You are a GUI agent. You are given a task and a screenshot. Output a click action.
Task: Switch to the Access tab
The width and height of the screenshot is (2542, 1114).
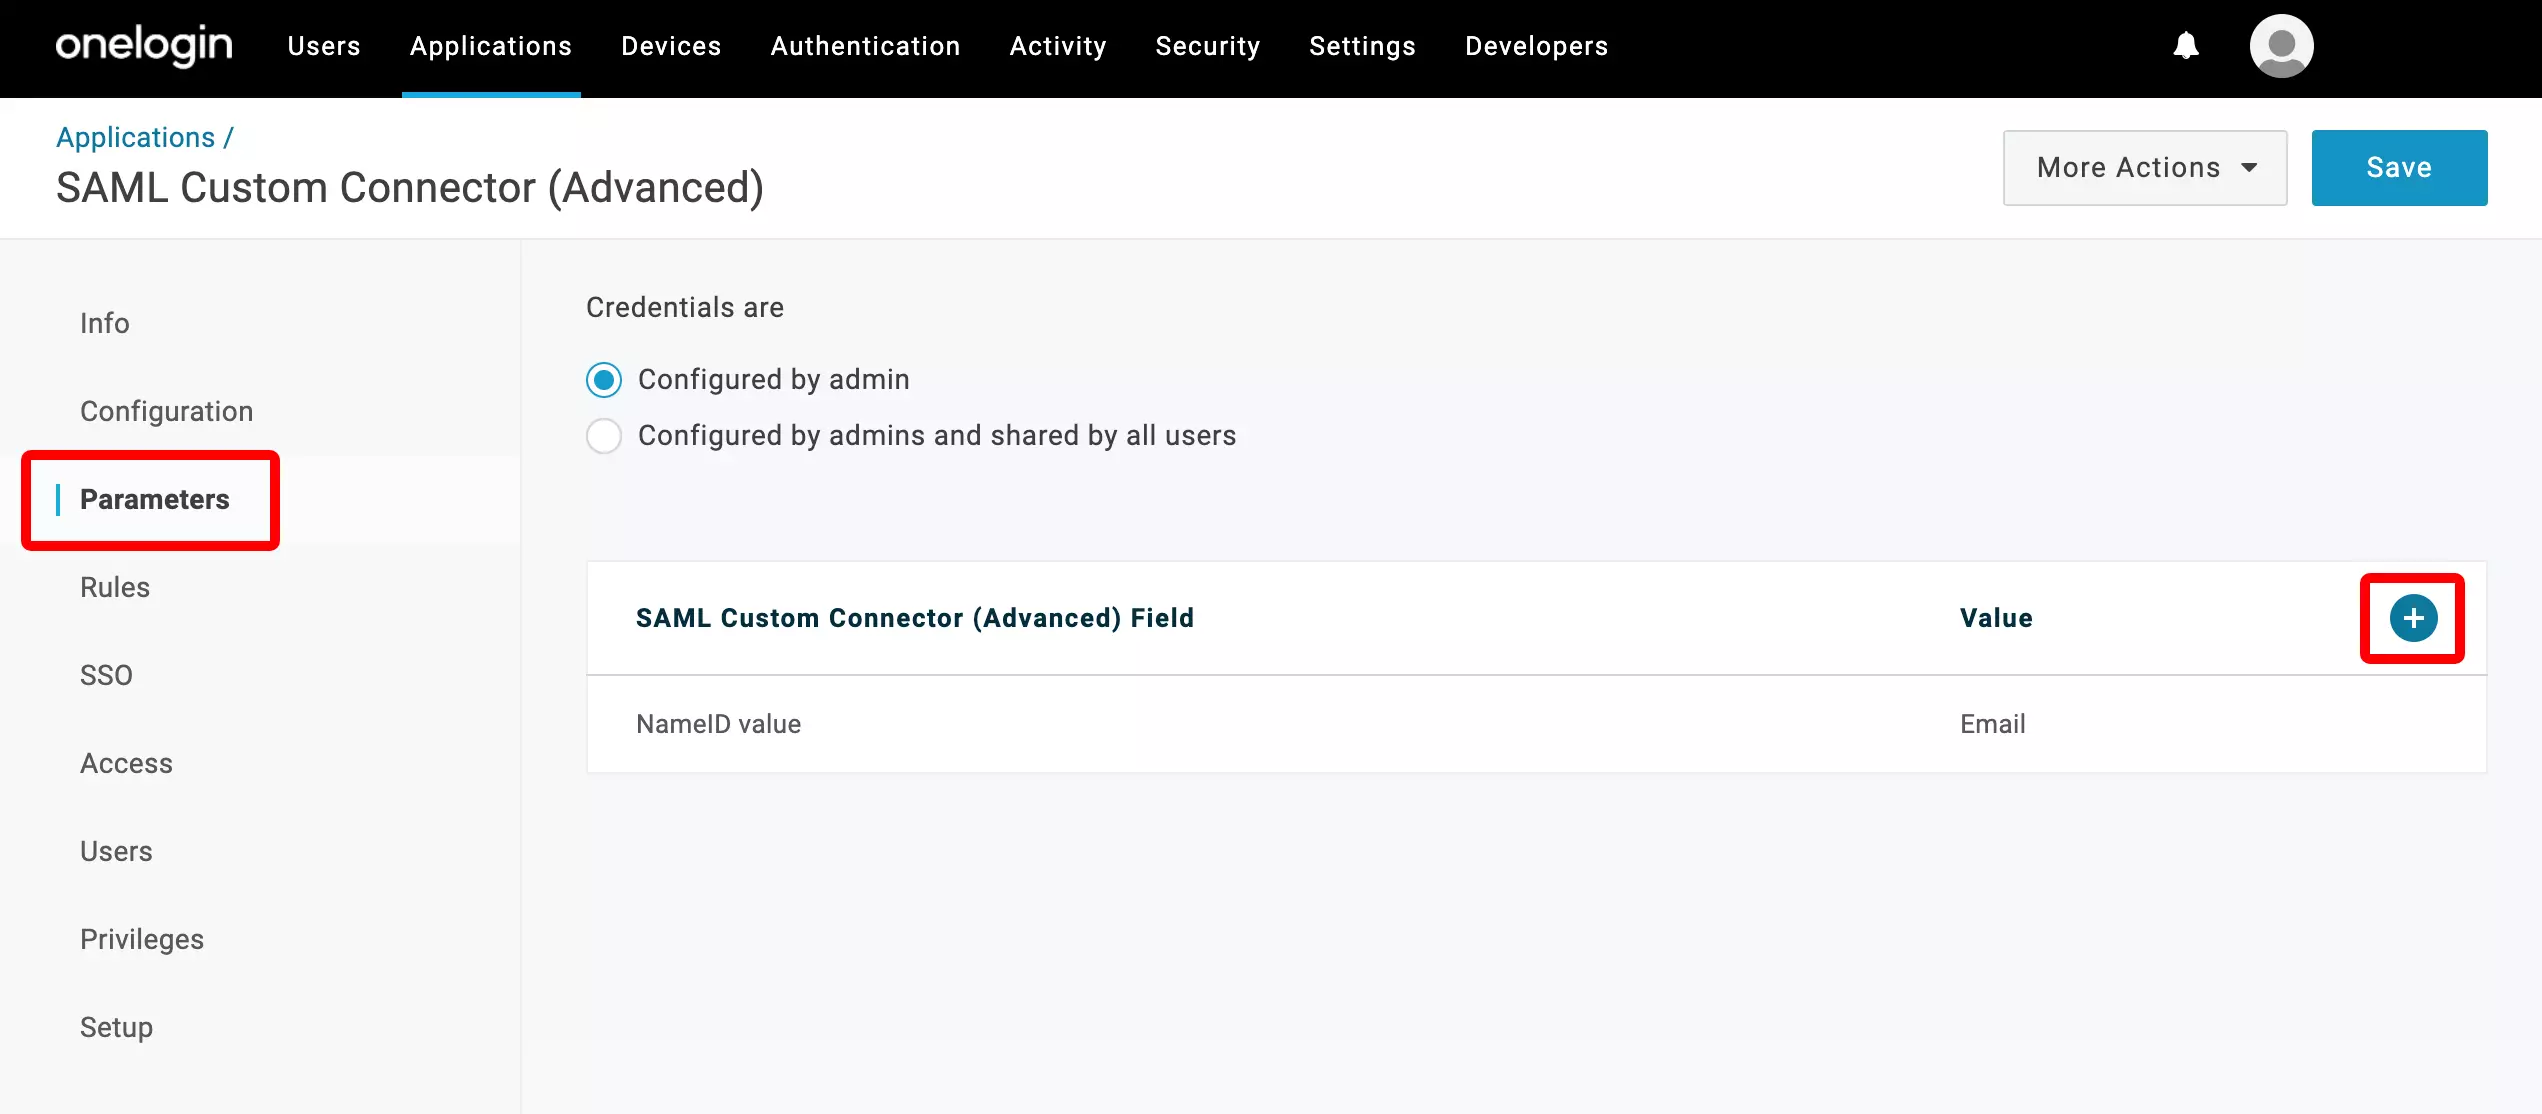(126, 764)
